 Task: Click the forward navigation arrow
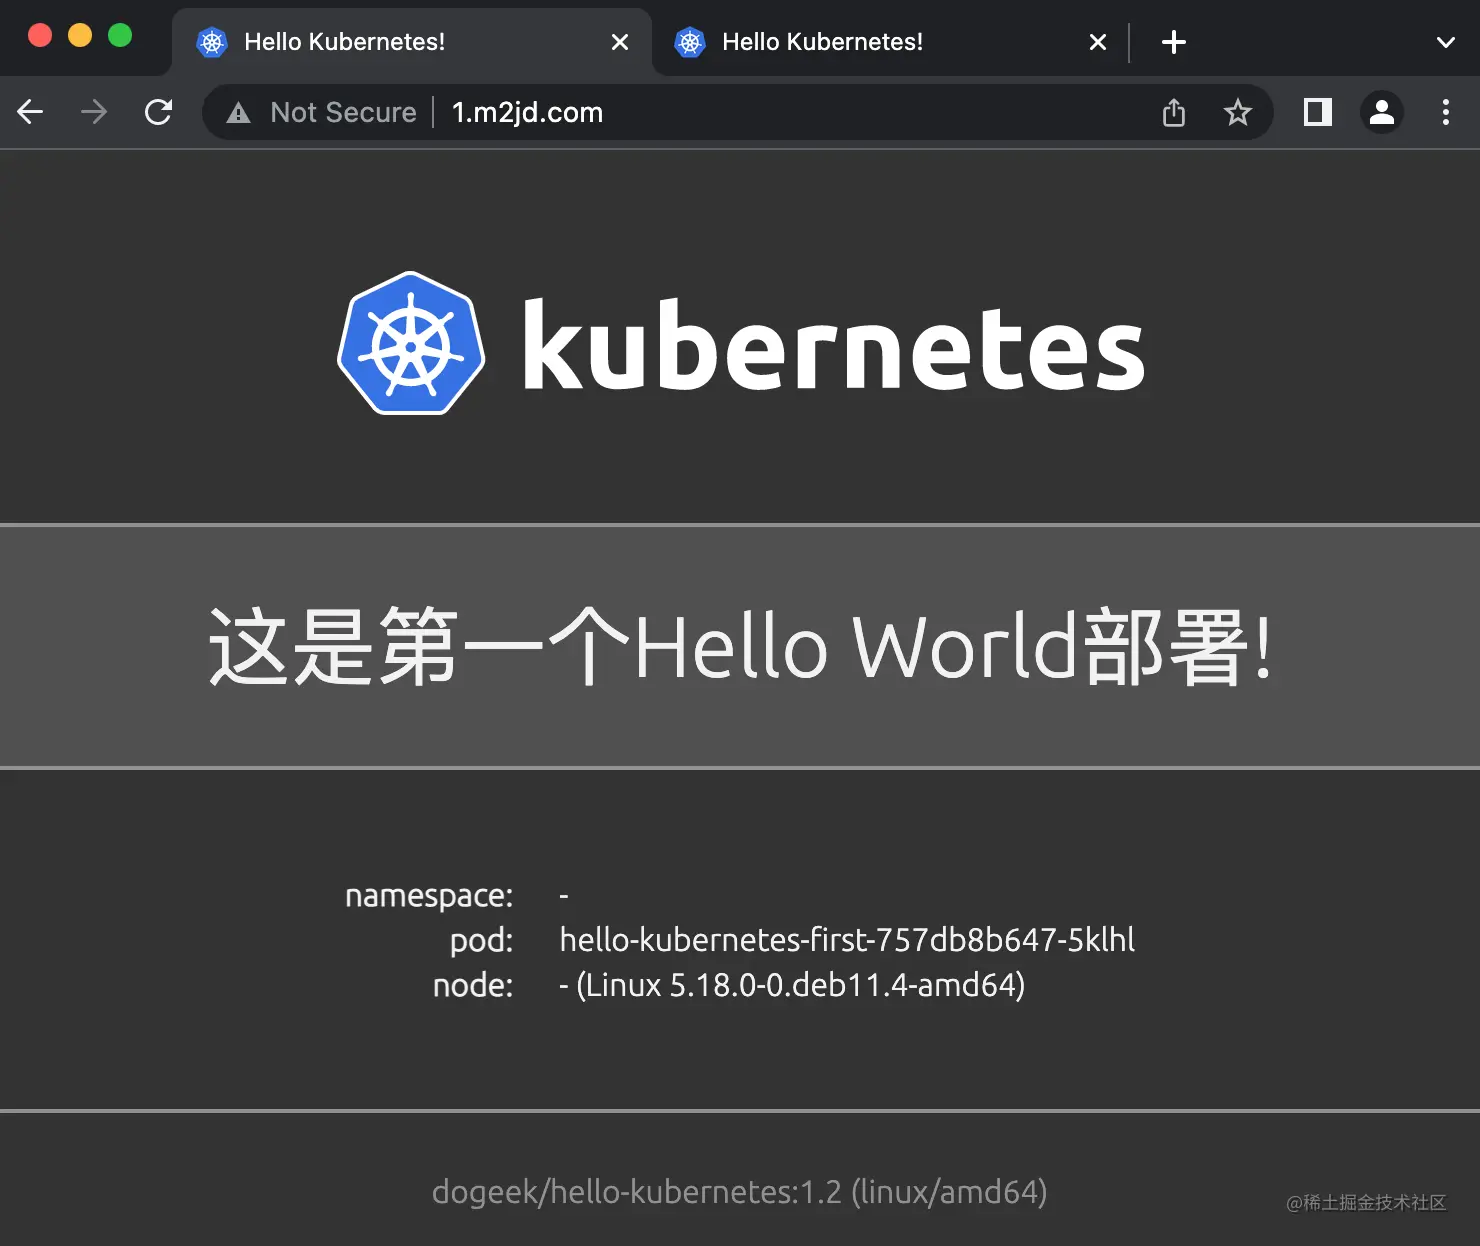coord(94,112)
